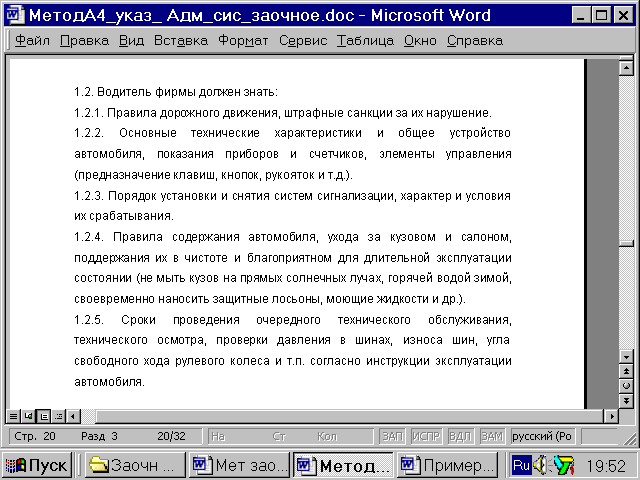This screenshot has height=480, width=640.
Task: Open the Пуск start menu
Action: coord(38,465)
